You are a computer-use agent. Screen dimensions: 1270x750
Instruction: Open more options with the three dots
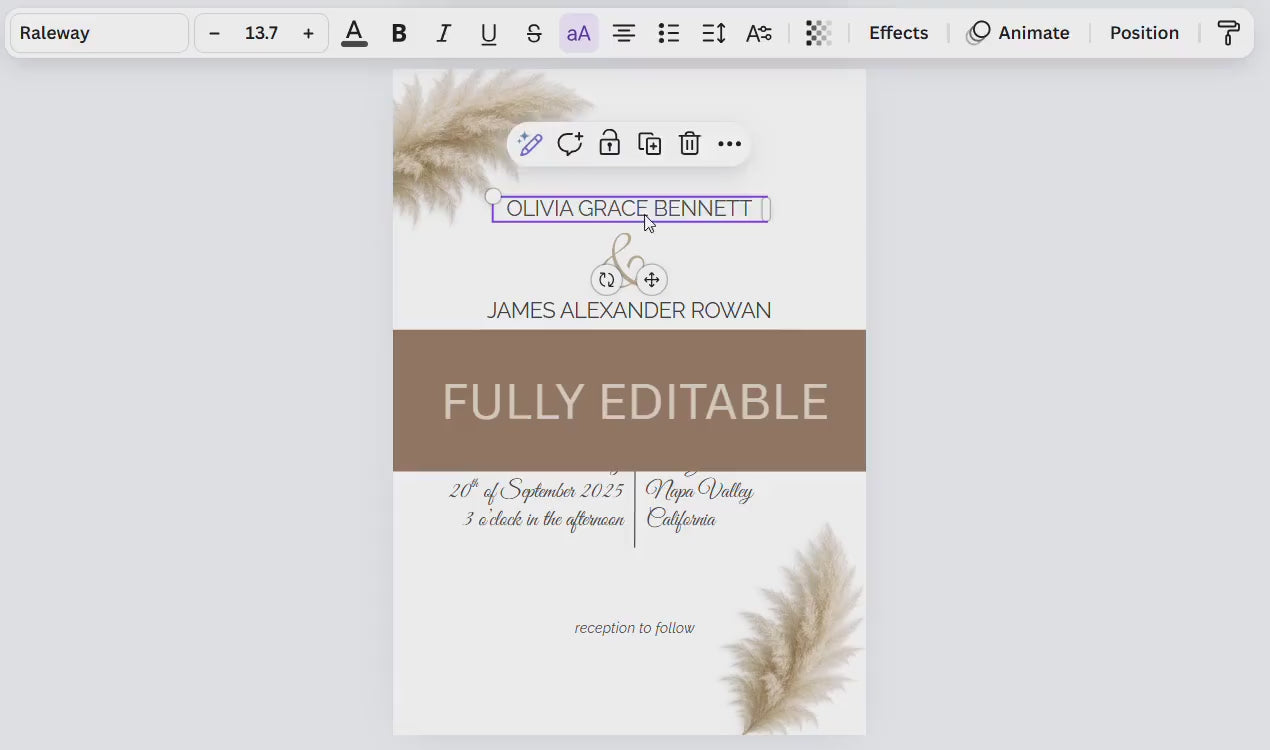729,143
